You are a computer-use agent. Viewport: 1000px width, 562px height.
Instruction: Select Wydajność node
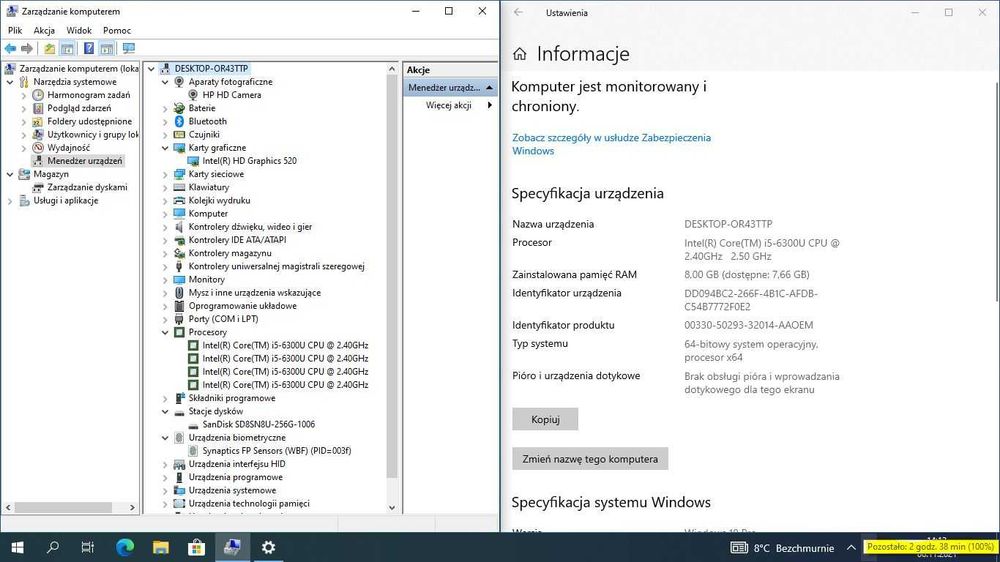[x=68, y=148]
